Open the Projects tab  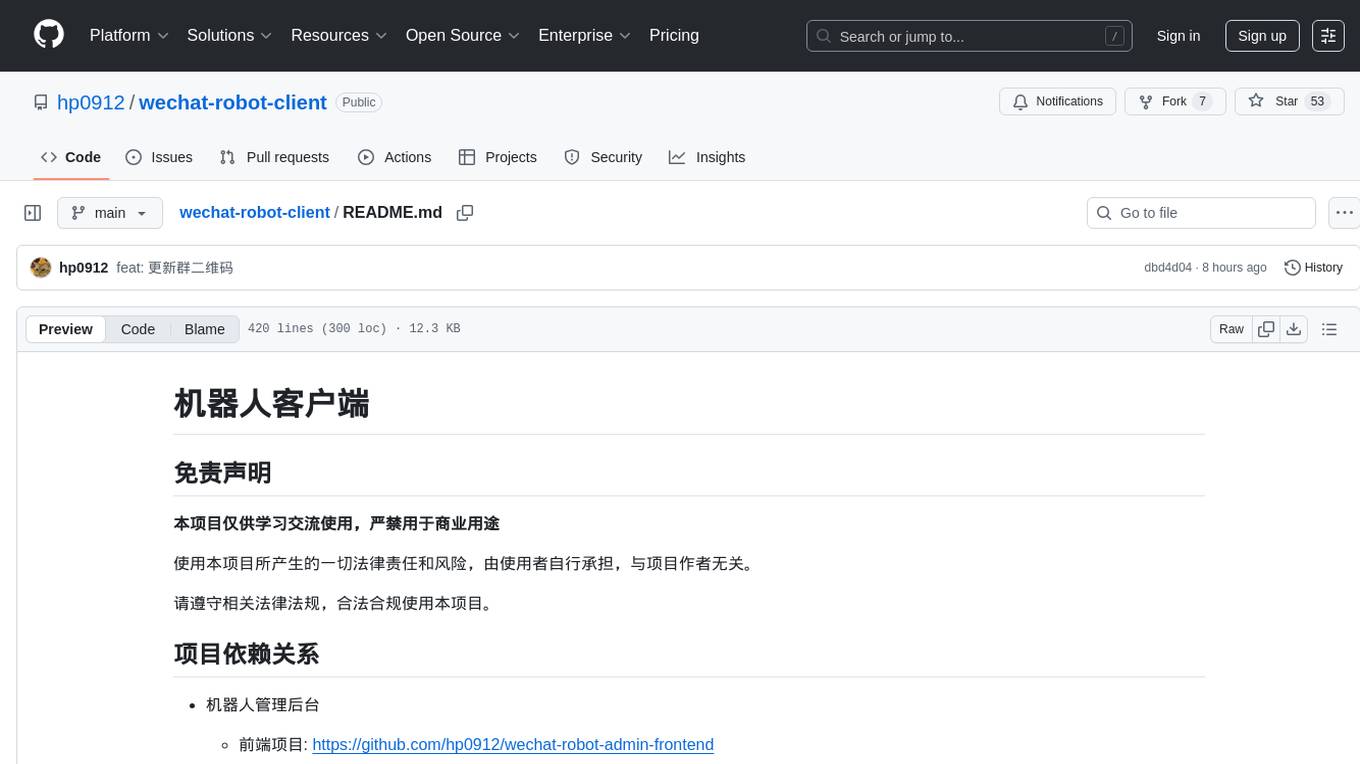pos(498,157)
